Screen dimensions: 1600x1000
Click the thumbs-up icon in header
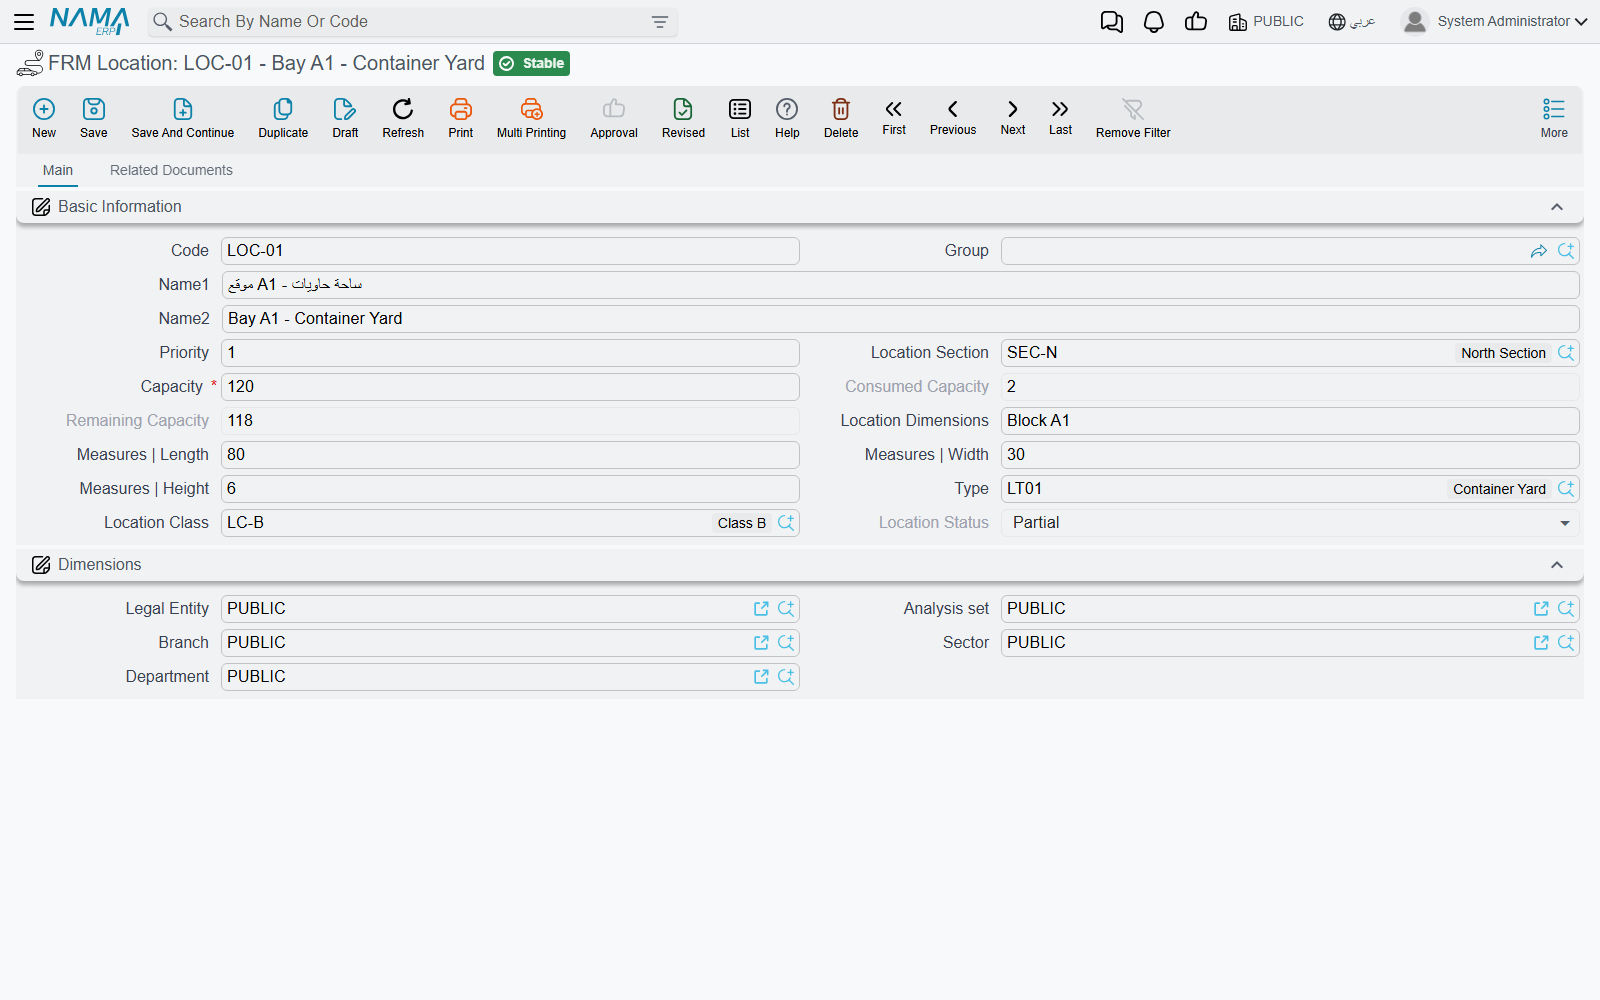click(1196, 21)
